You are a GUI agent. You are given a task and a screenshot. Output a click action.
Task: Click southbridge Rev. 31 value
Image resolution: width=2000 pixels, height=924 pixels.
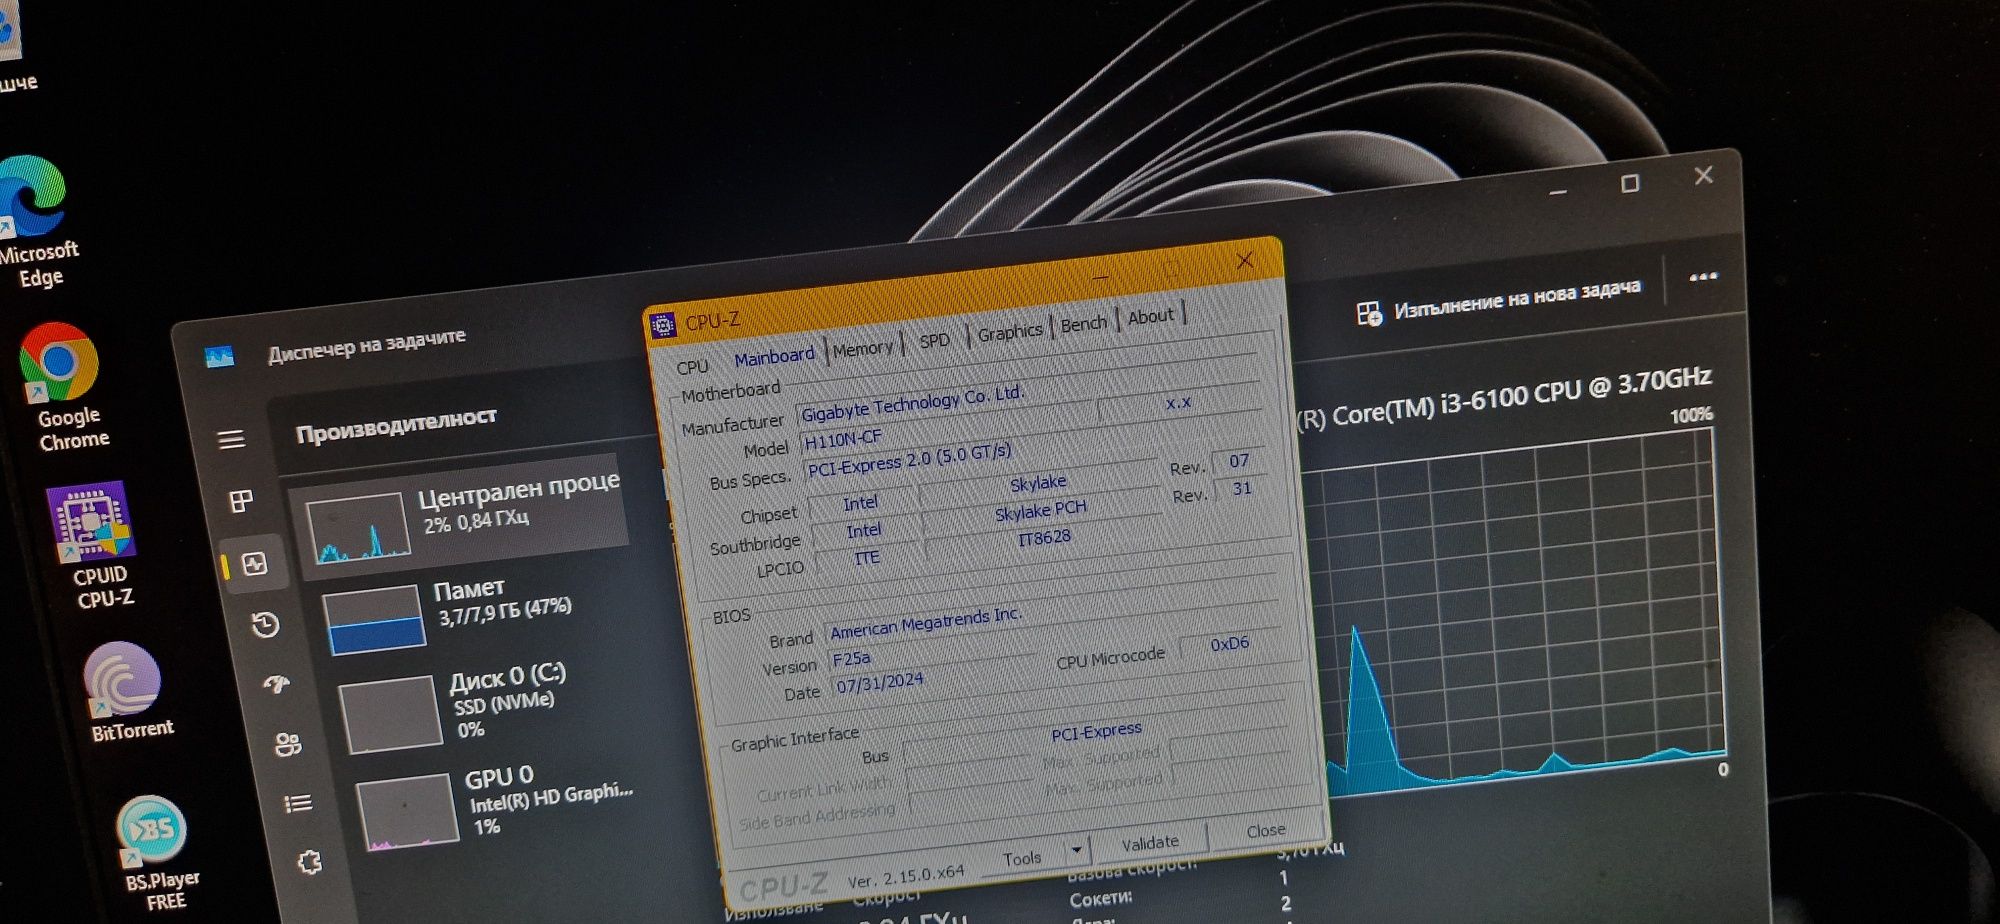pos(1241,488)
